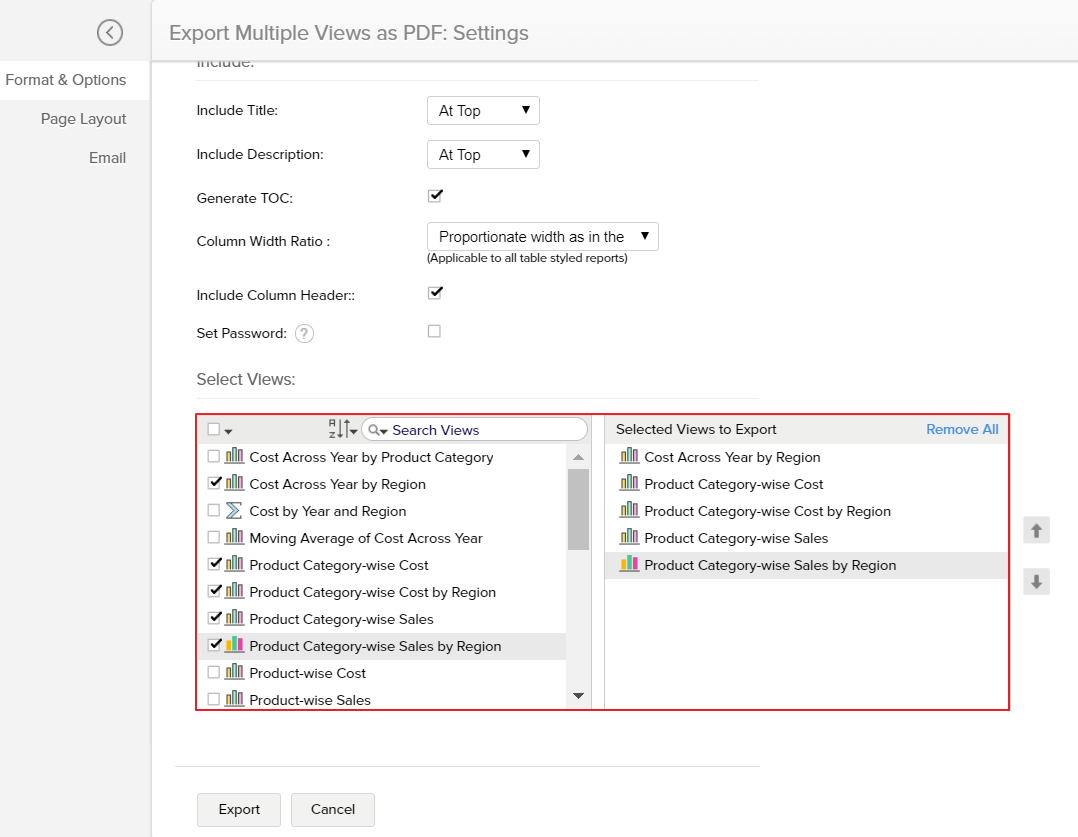Click the A-Z sort icon above view list
The width and height of the screenshot is (1078, 837).
[x=340, y=428]
